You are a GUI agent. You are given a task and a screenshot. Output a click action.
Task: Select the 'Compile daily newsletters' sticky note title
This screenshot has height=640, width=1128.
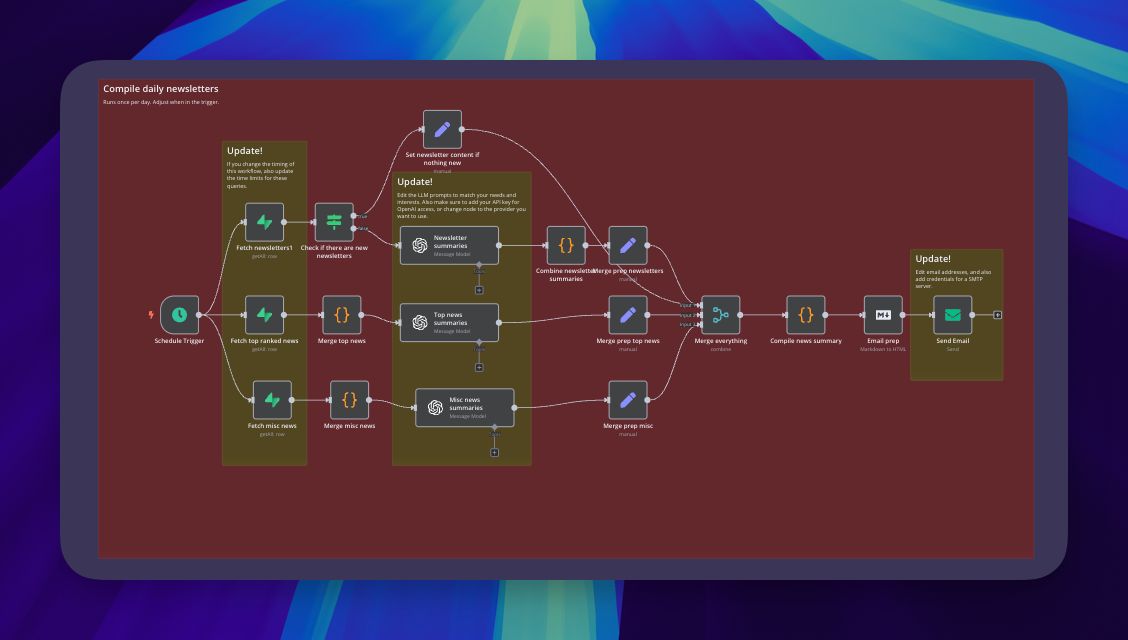pos(161,89)
